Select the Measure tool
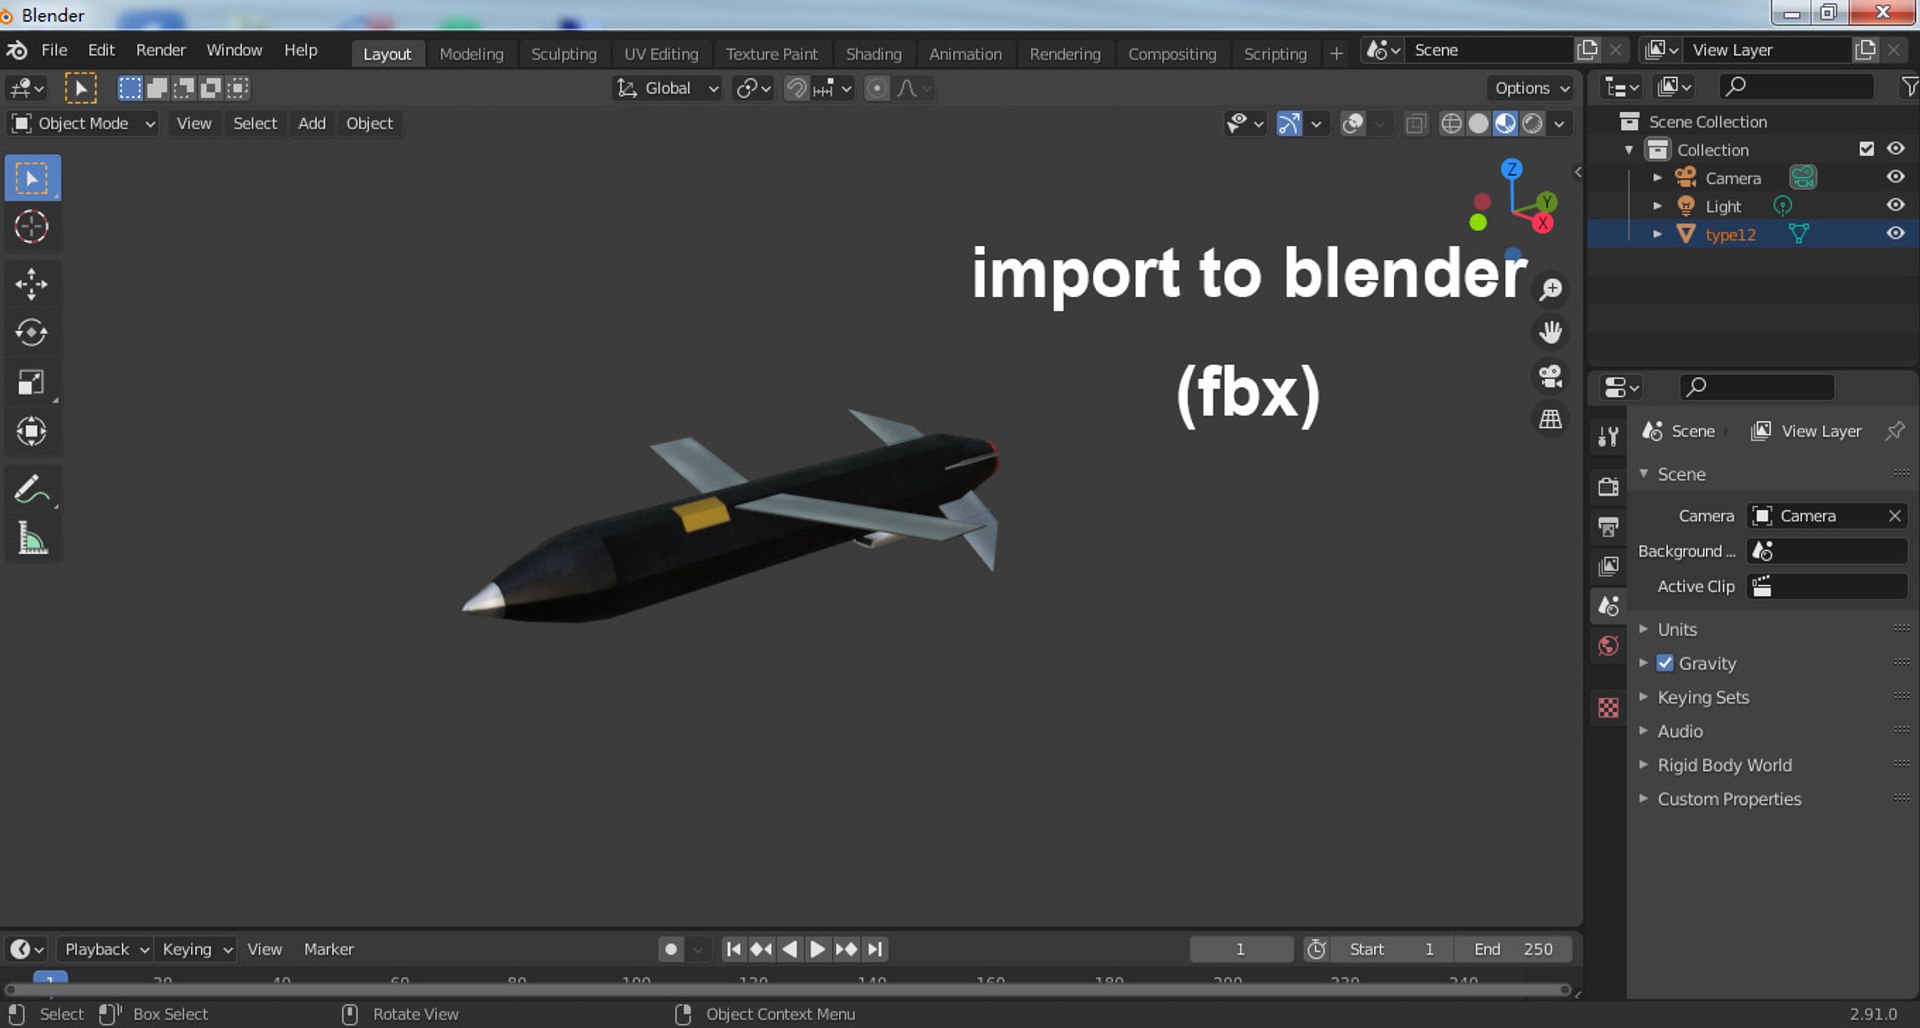1920x1028 pixels. point(32,539)
